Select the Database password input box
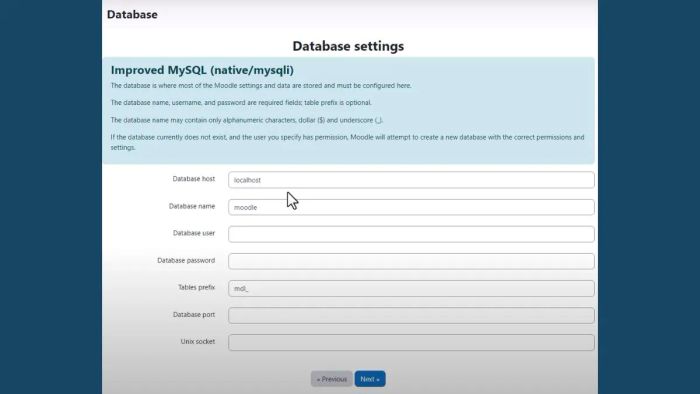This screenshot has width=700, height=394. (x=411, y=261)
